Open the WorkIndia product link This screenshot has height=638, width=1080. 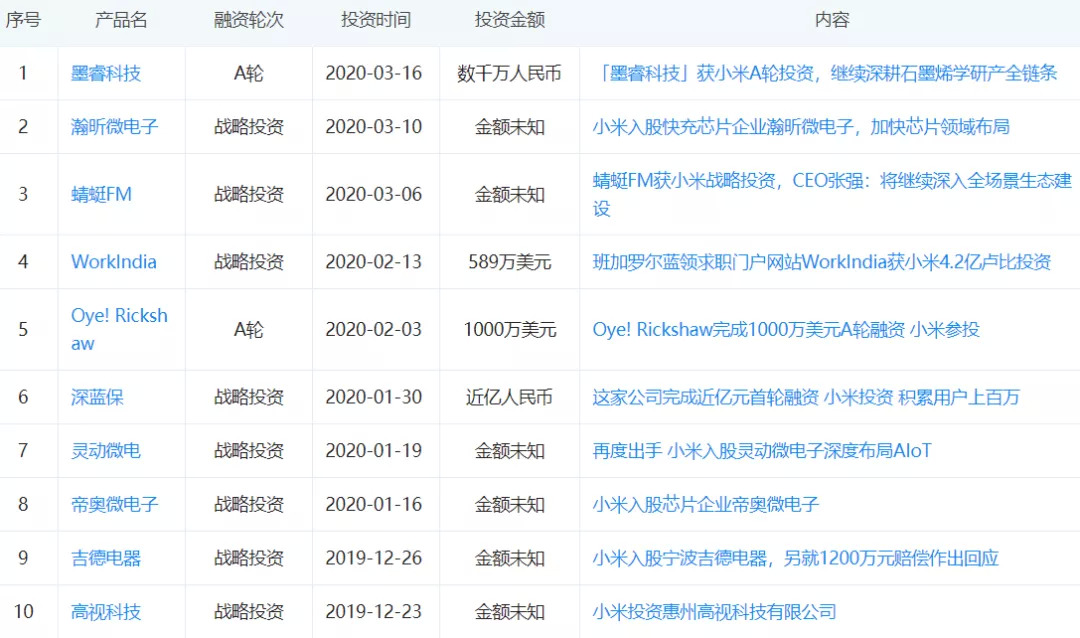pos(114,262)
